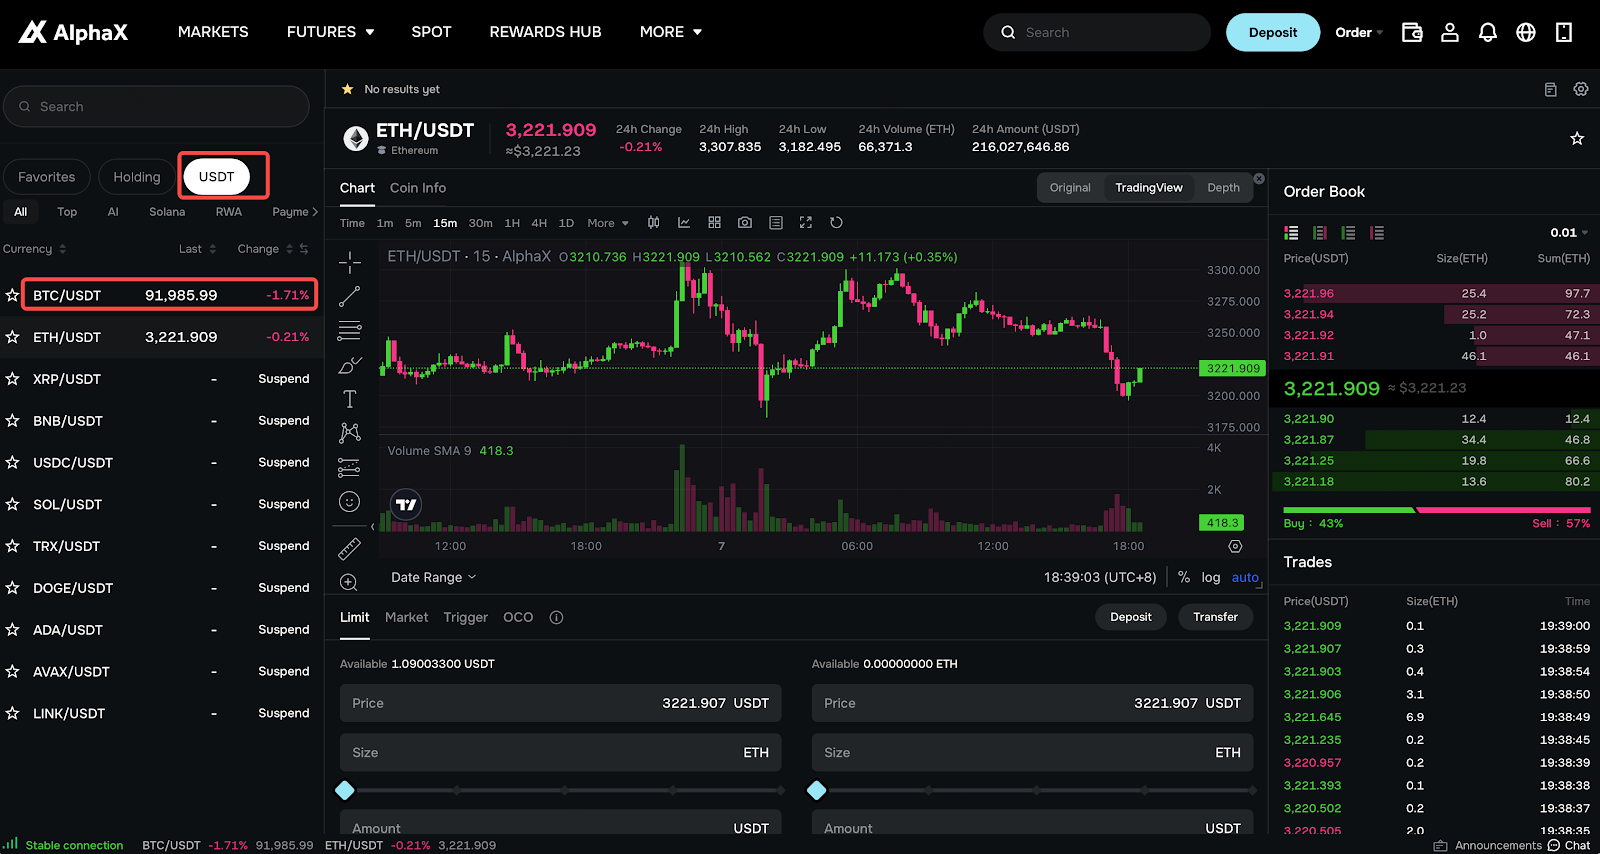Toggle auto scale on the chart
1600x854 pixels.
pos(1245,577)
